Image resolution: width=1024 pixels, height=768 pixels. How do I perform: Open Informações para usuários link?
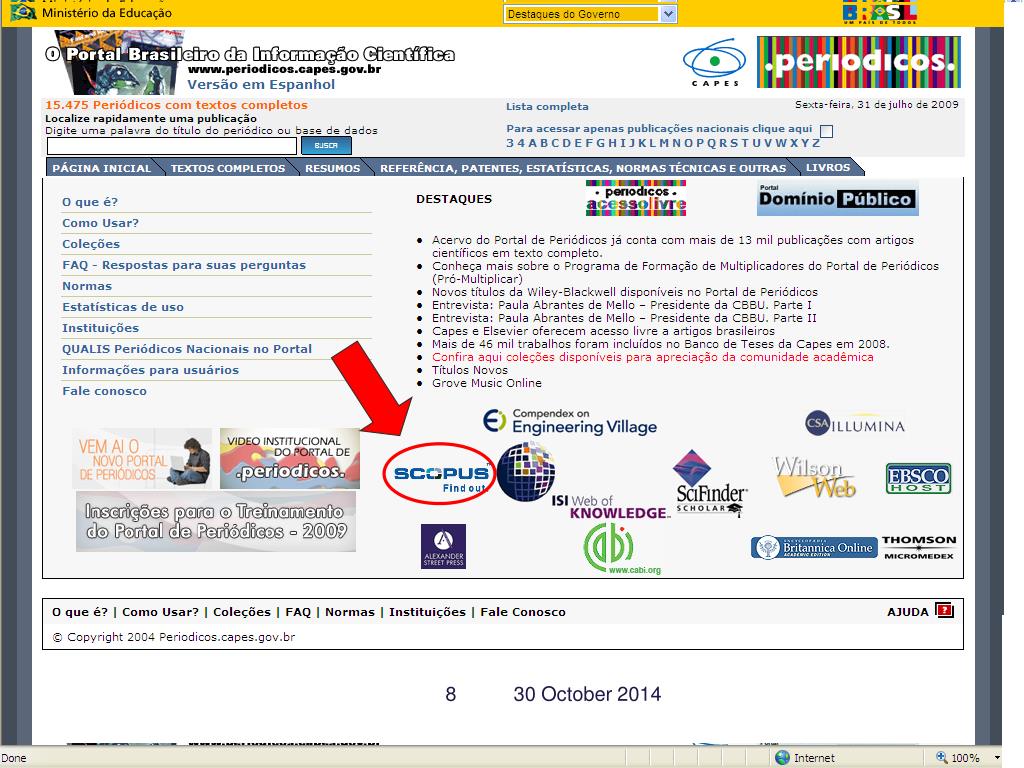(150, 370)
